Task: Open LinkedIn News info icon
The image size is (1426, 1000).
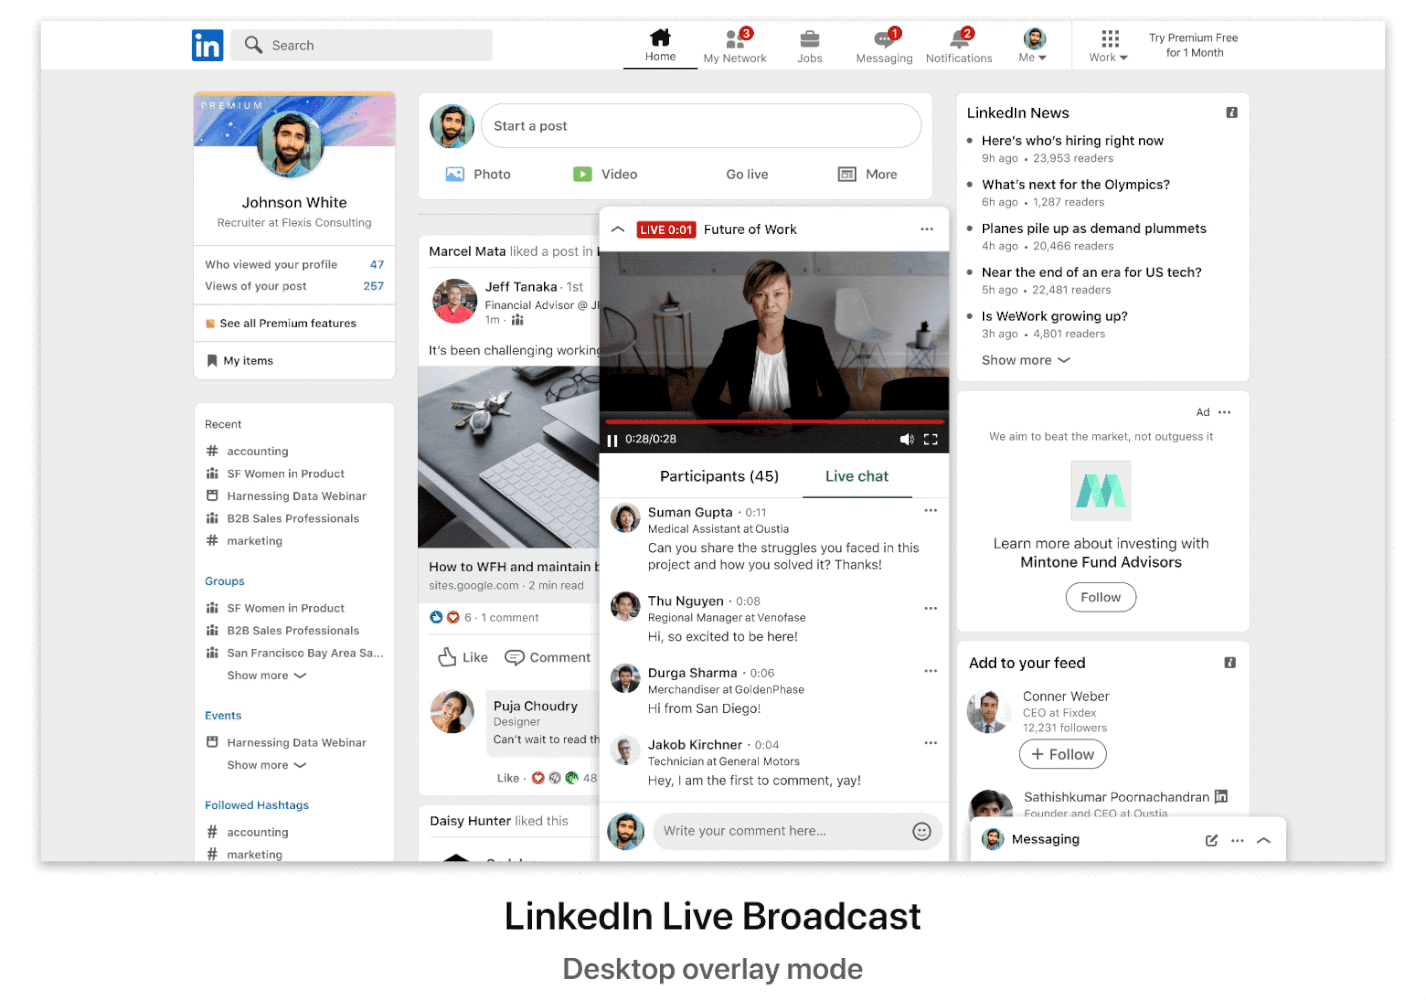Action: [x=1232, y=113]
